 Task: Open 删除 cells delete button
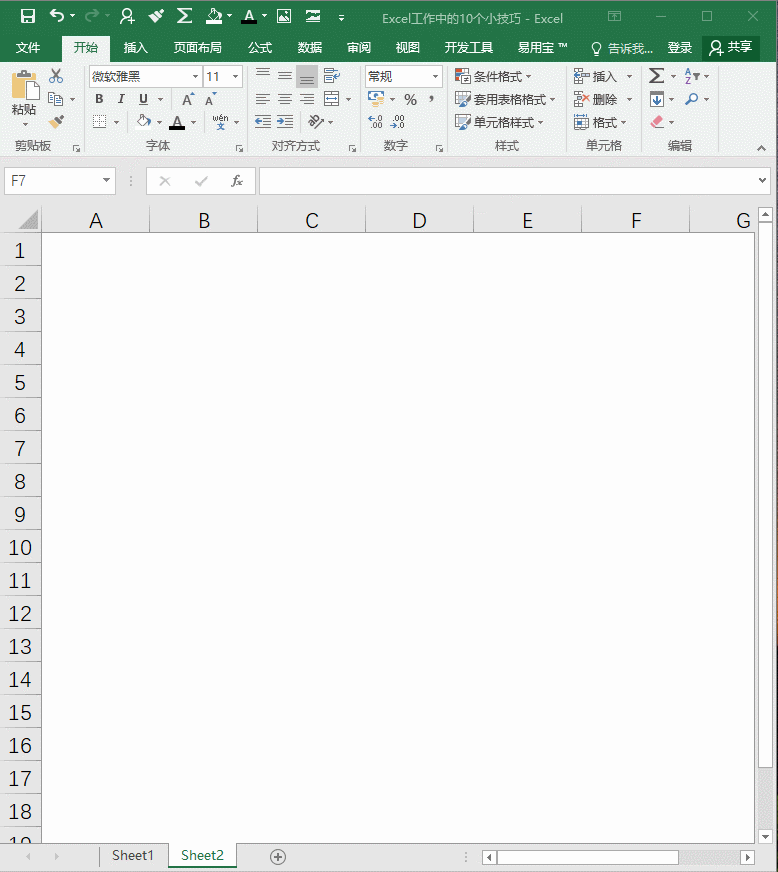point(596,100)
